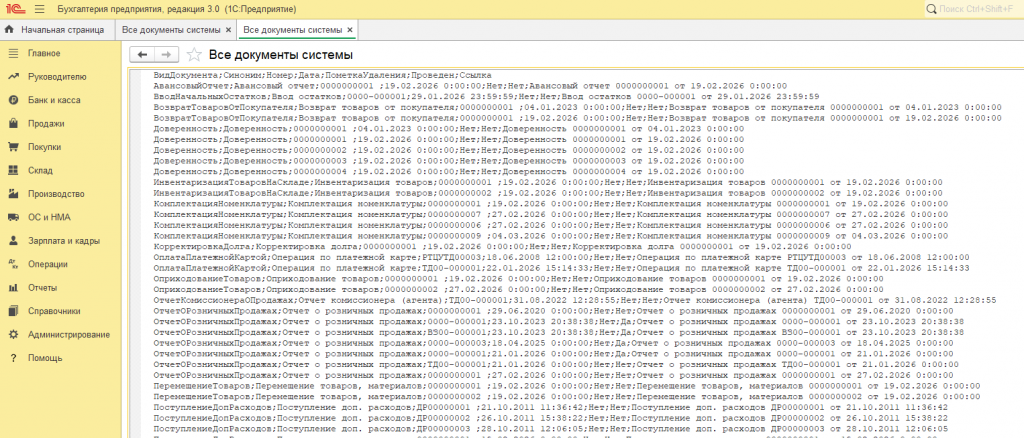Switch to first Все документы системы tab
1024x438 pixels.
point(172,30)
